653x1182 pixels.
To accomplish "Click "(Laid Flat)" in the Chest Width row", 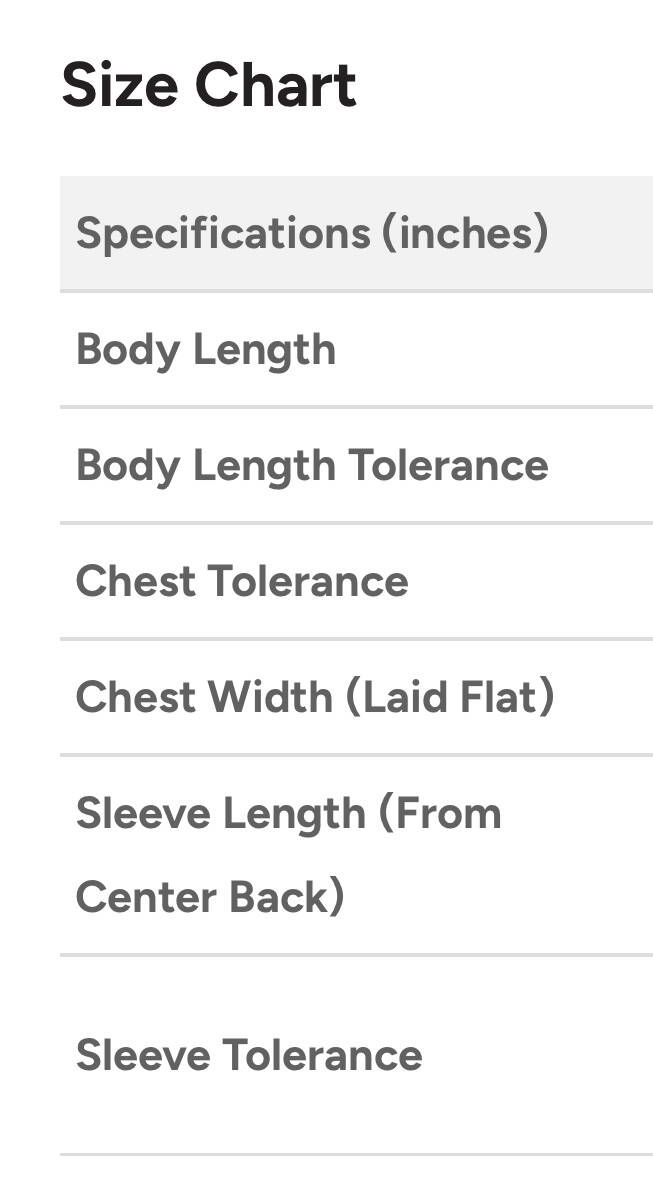I will click(449, 697).
